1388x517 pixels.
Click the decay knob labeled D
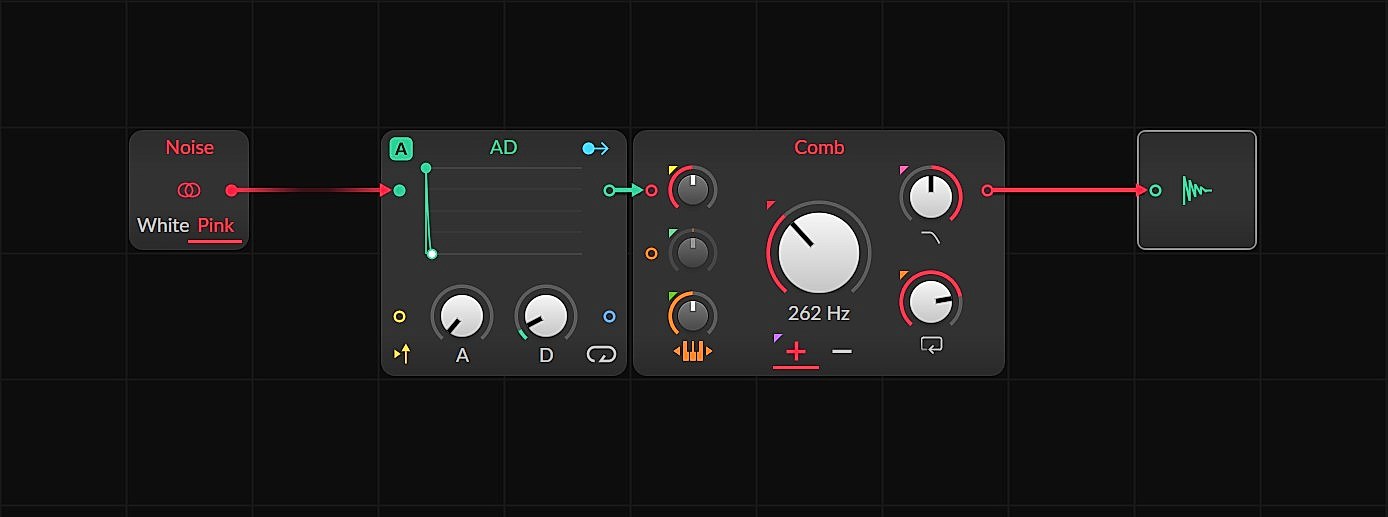[546, 316]
